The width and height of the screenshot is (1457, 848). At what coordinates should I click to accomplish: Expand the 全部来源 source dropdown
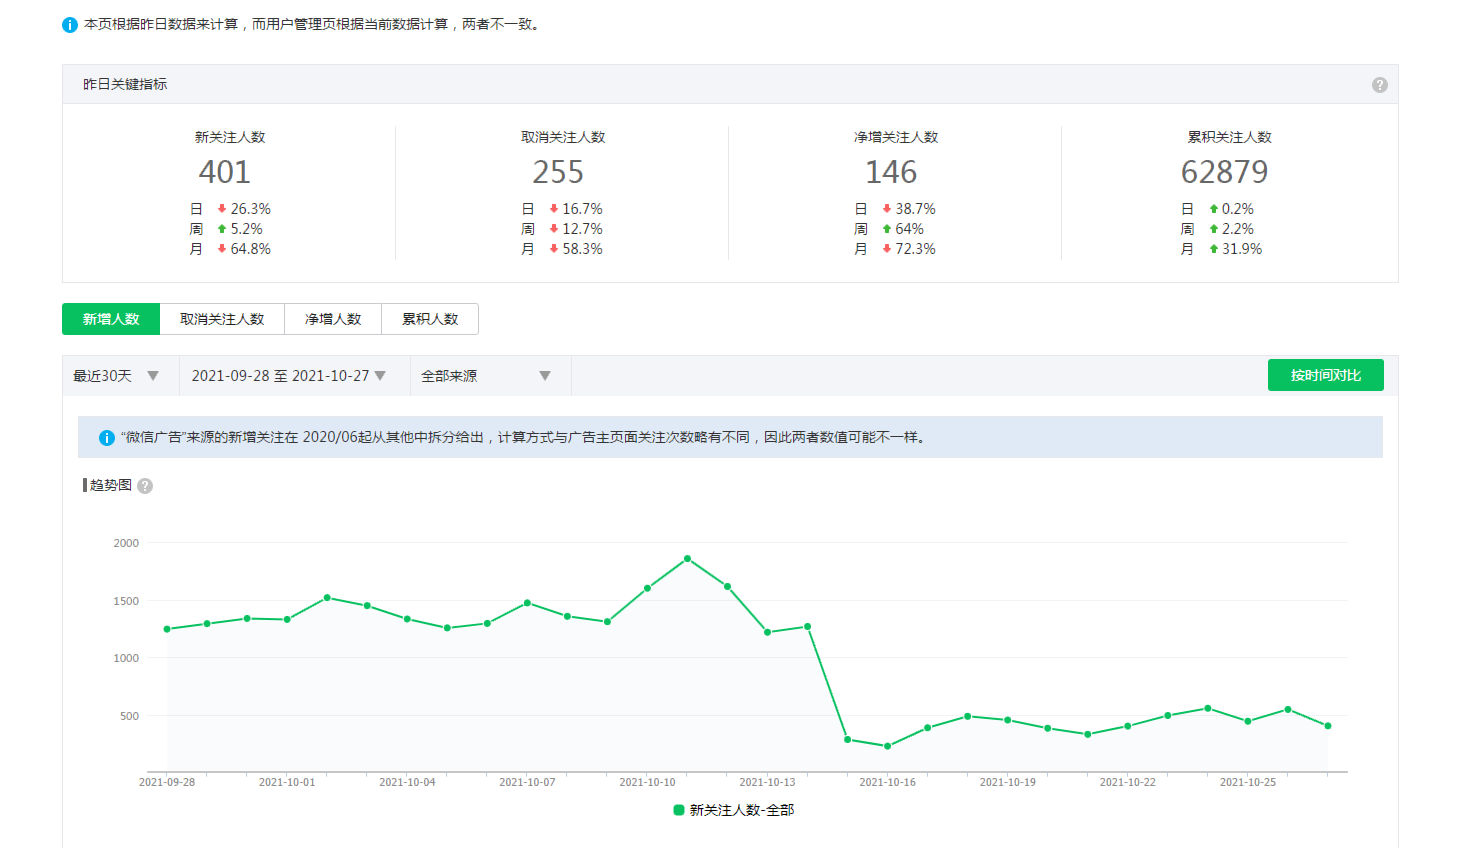coord(486,376)
